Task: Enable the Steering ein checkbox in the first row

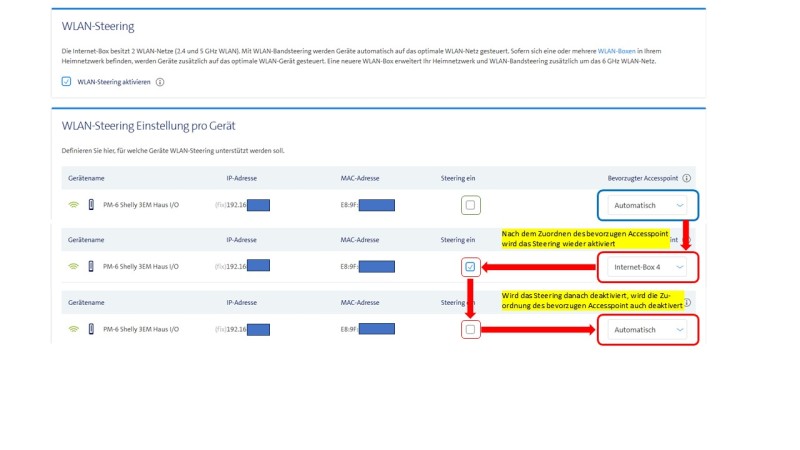Action: [471, 206]
